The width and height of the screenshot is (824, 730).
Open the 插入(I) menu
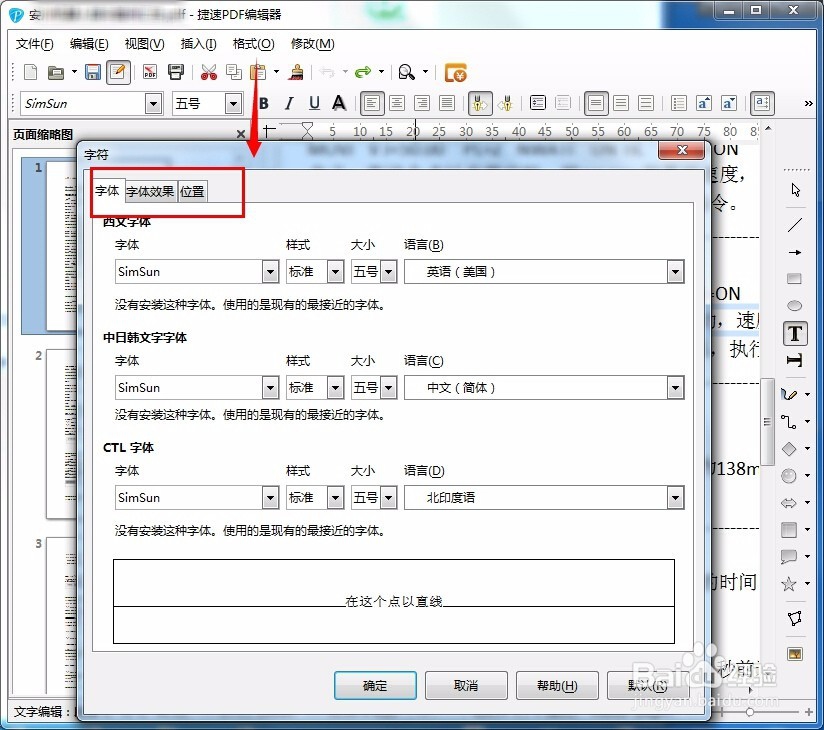pyautogui.click(x=196, y=44)
